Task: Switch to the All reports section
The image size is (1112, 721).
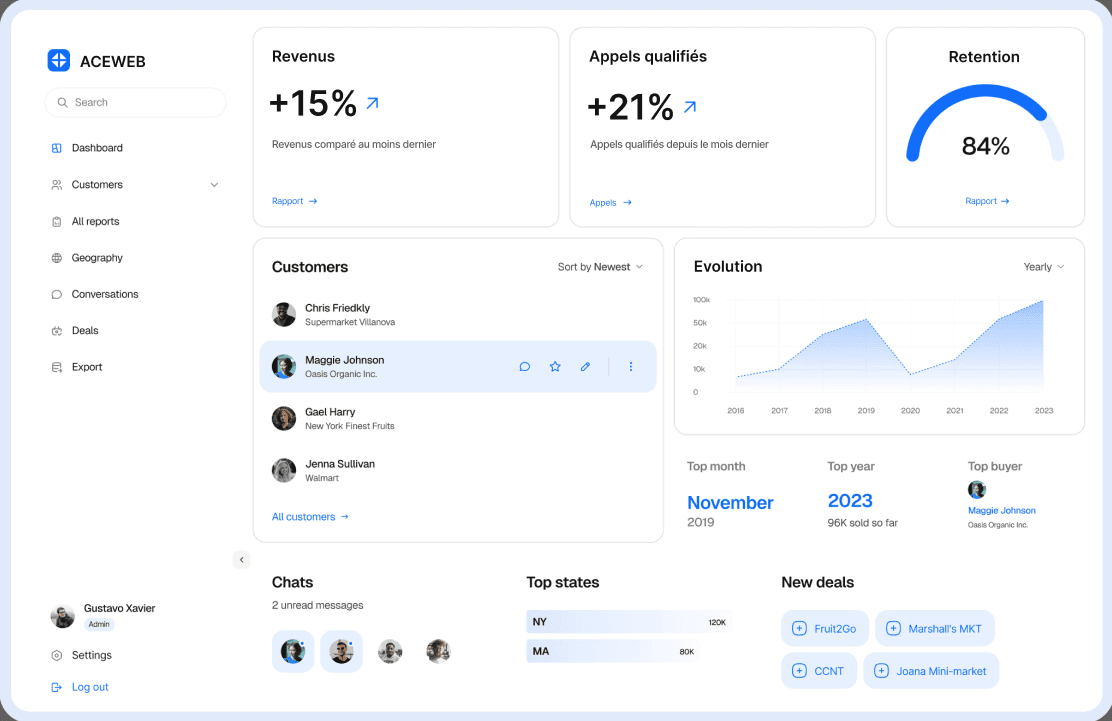Action: (95, 221)
